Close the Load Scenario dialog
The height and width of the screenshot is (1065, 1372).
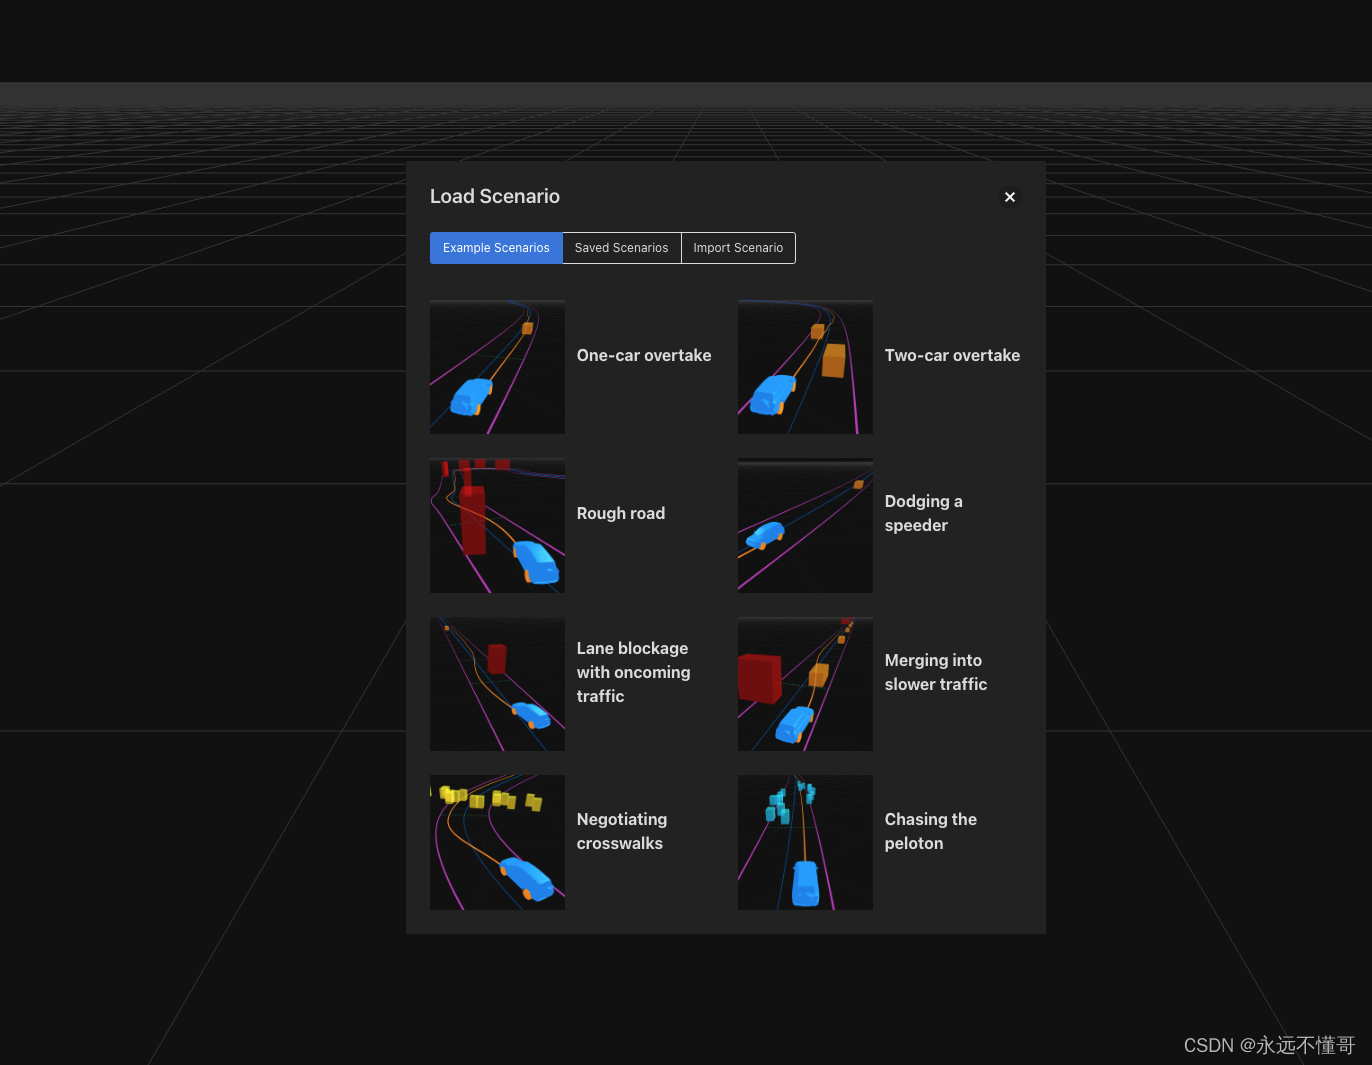coord(1010,197)
